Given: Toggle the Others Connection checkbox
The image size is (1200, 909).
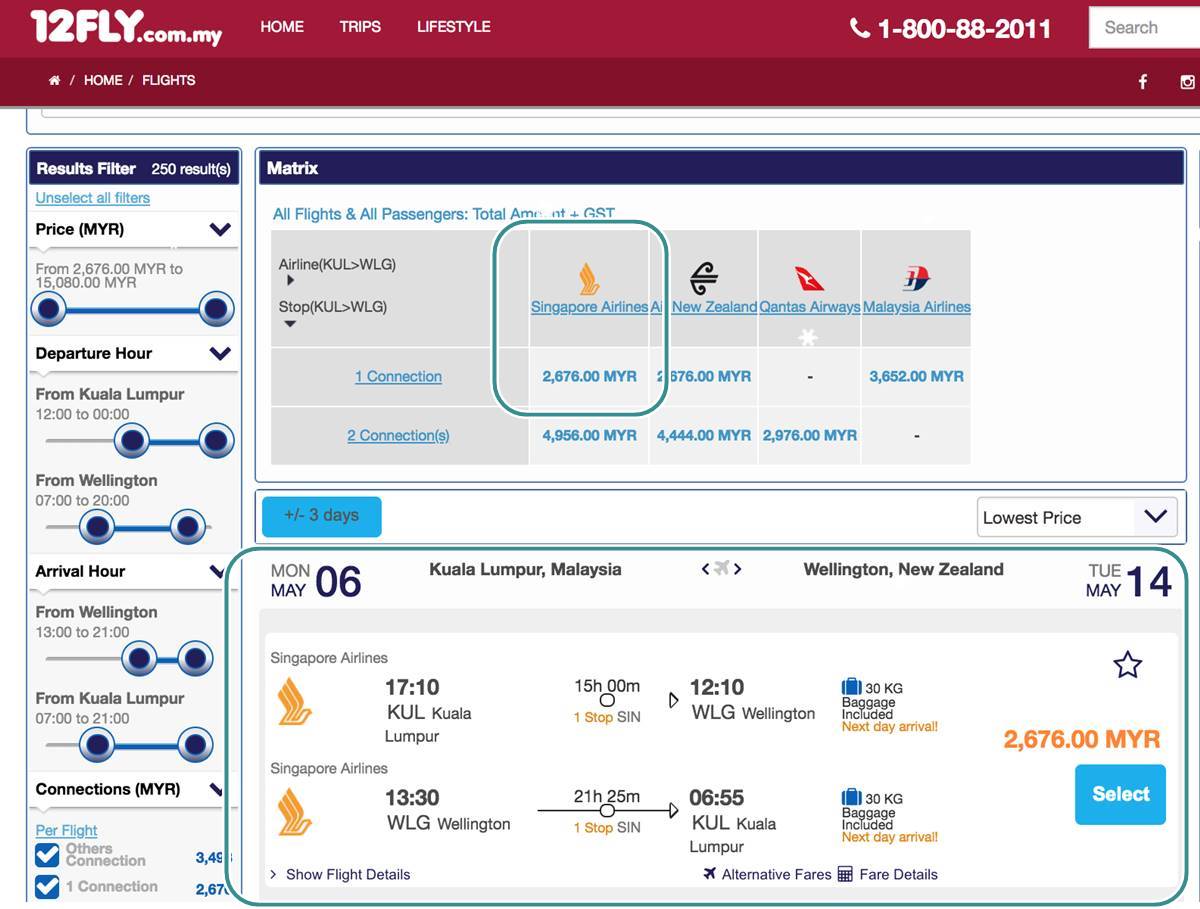Looking at the screenshot, I should coord(47,855).
